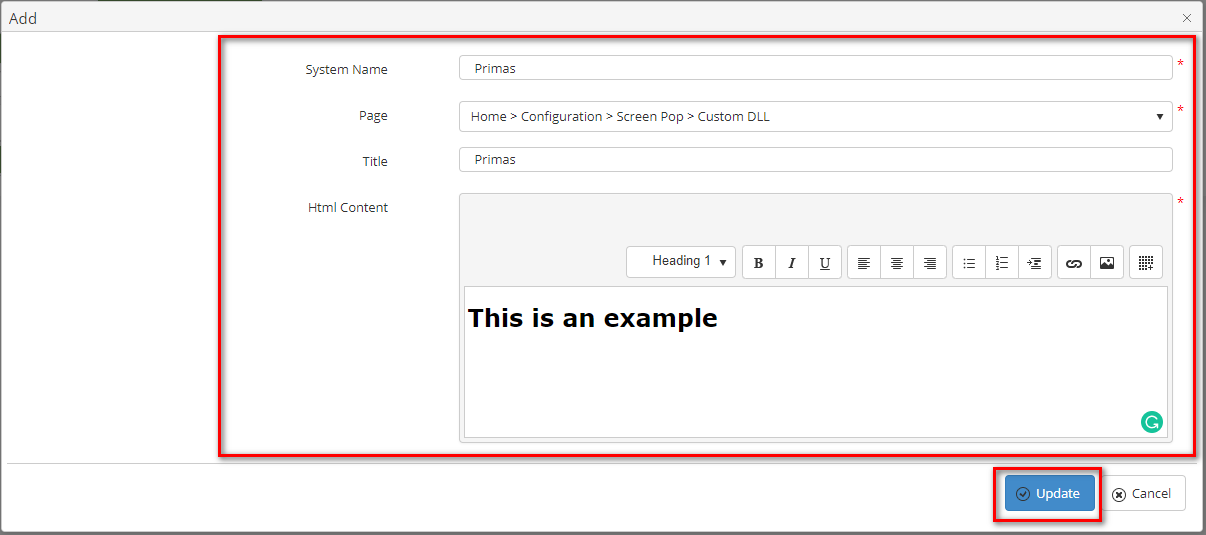This screenshot has height=535, width=1206.
Task: Center align the text
Action: (897, 263)
